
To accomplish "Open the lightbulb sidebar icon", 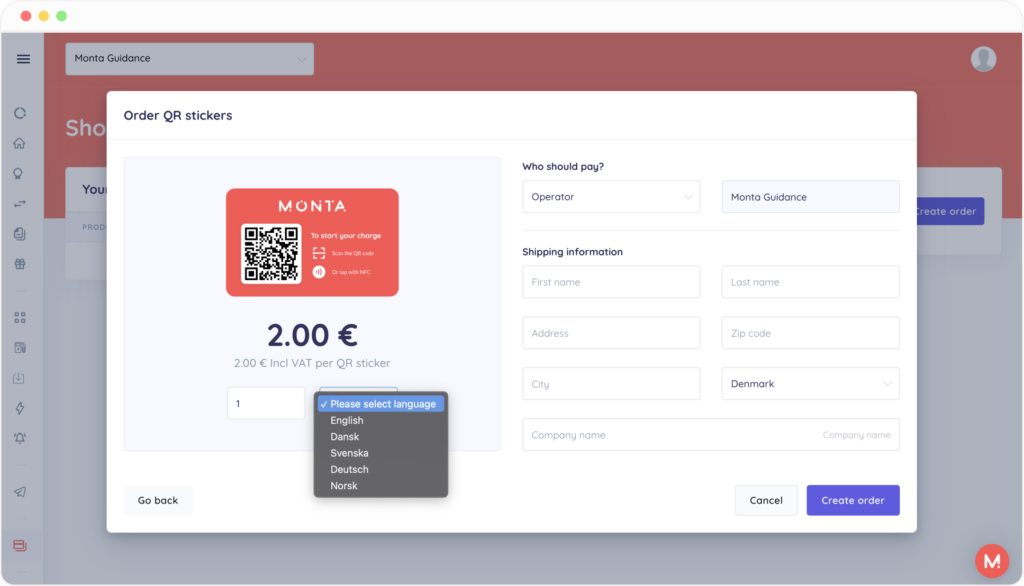I will (18, 174).
